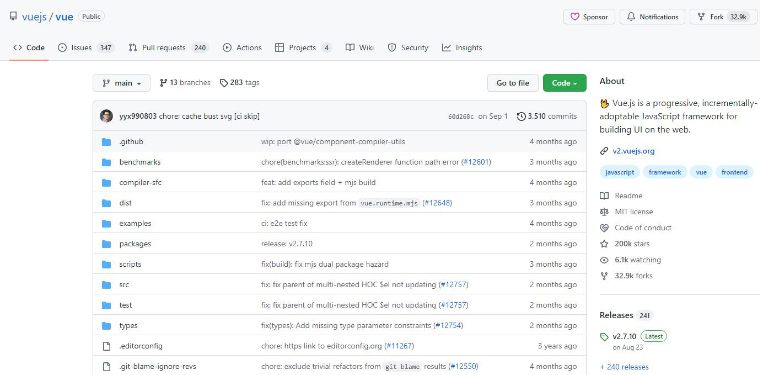Click the dist folder icon

click(107, 203)
